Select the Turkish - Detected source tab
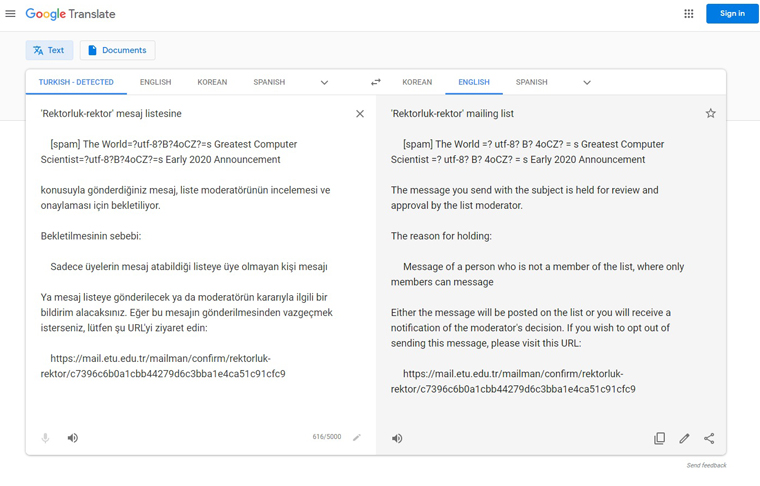Viewport: 760px width, 486px height. coord(76,82)
